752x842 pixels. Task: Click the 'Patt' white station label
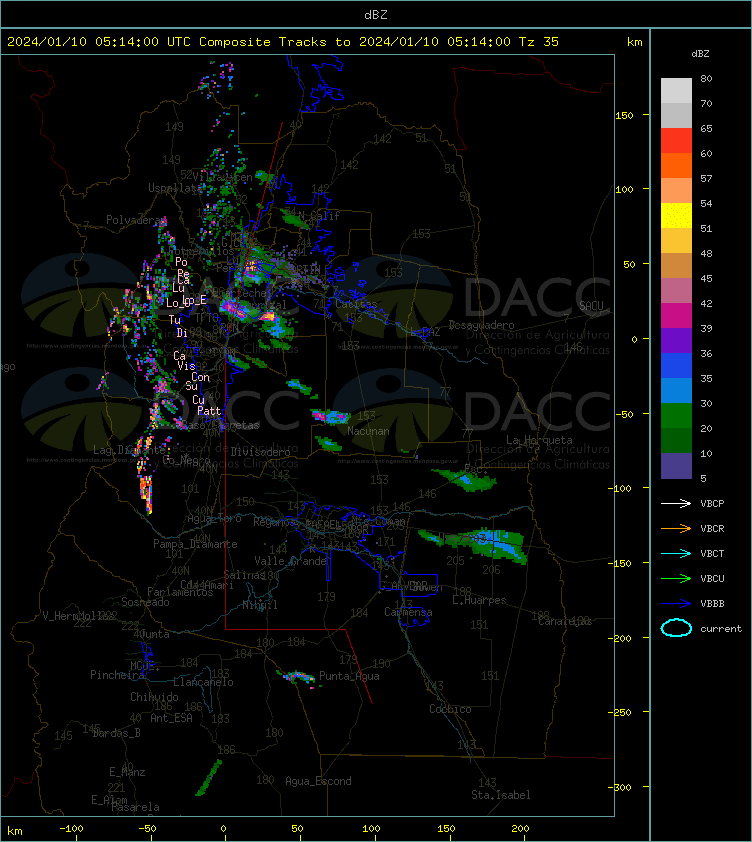point(209,411)
